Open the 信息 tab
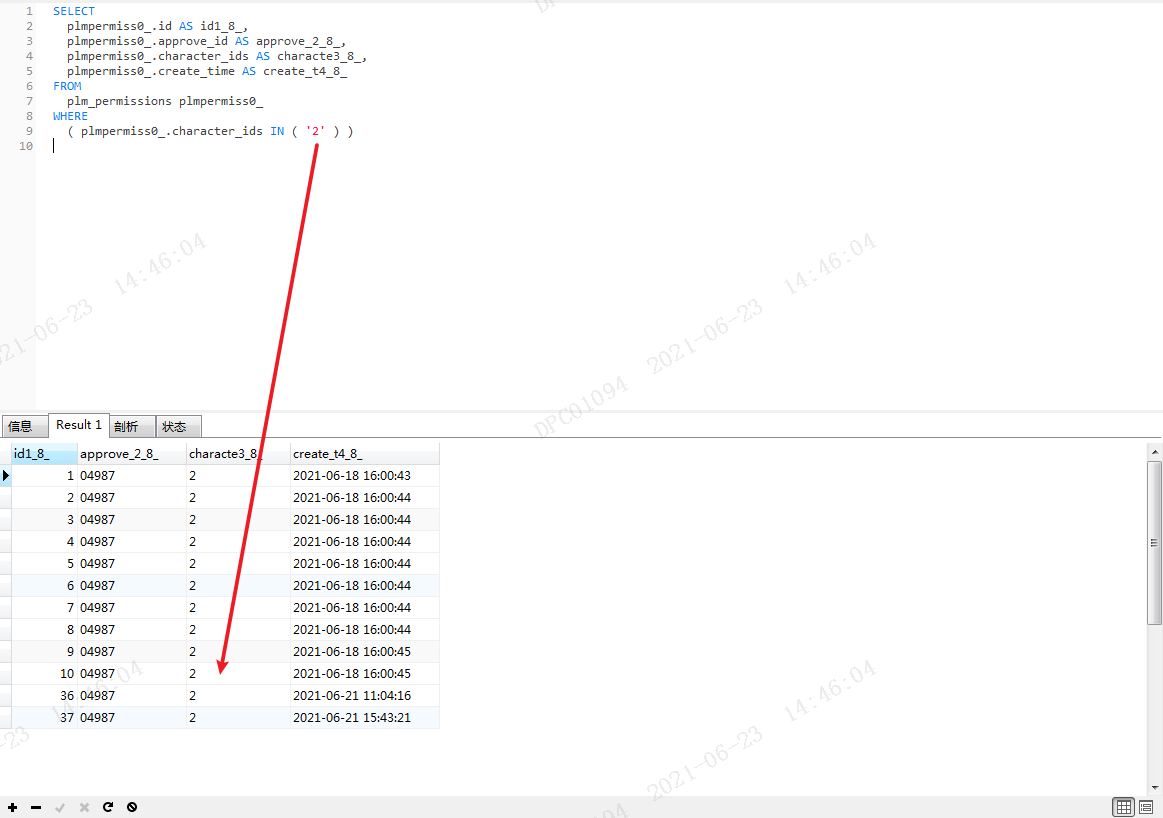The image size is (1163, 818). pos(24,426)
